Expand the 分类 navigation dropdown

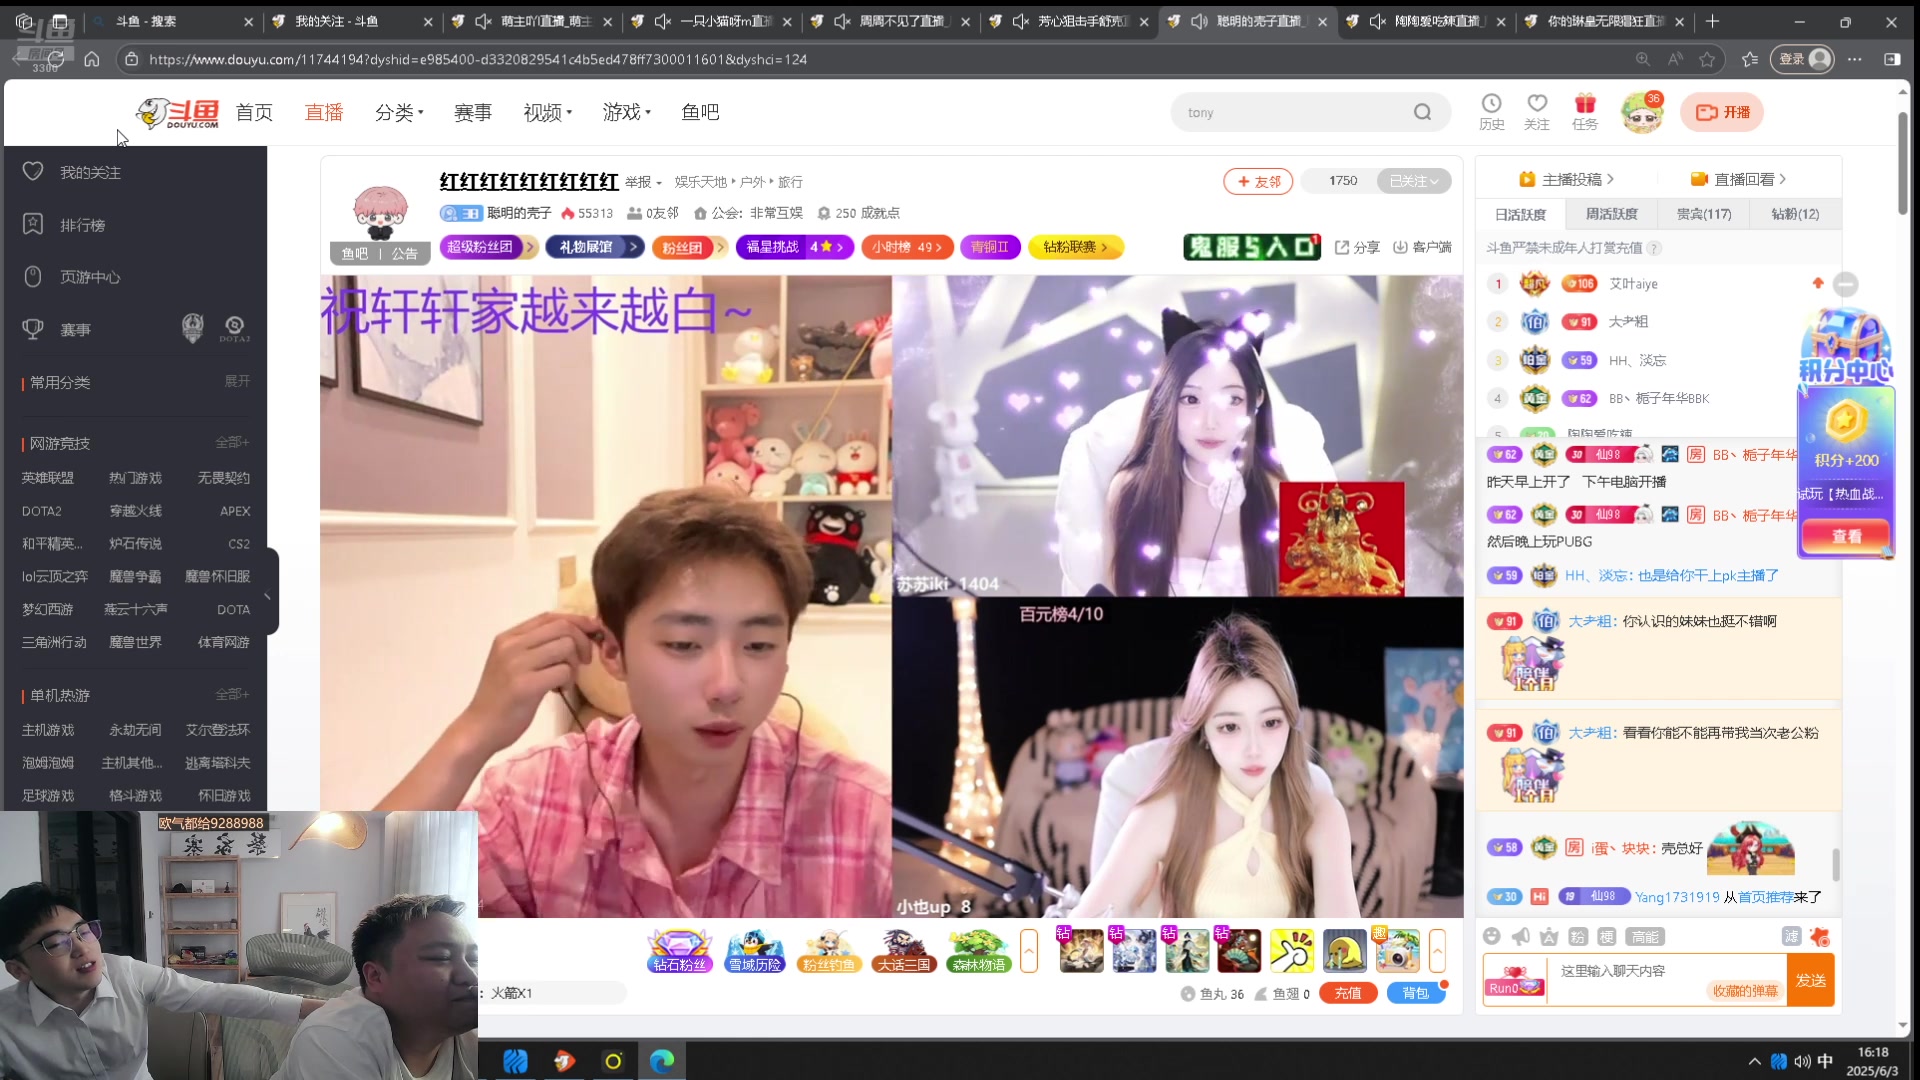[399, 112]
